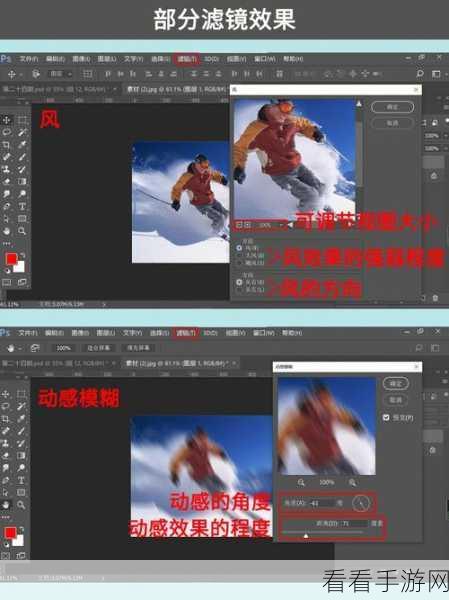The image size is (449, 600).
Task: Open the File menu in the Wind screenshot
Action: (29, 59)
